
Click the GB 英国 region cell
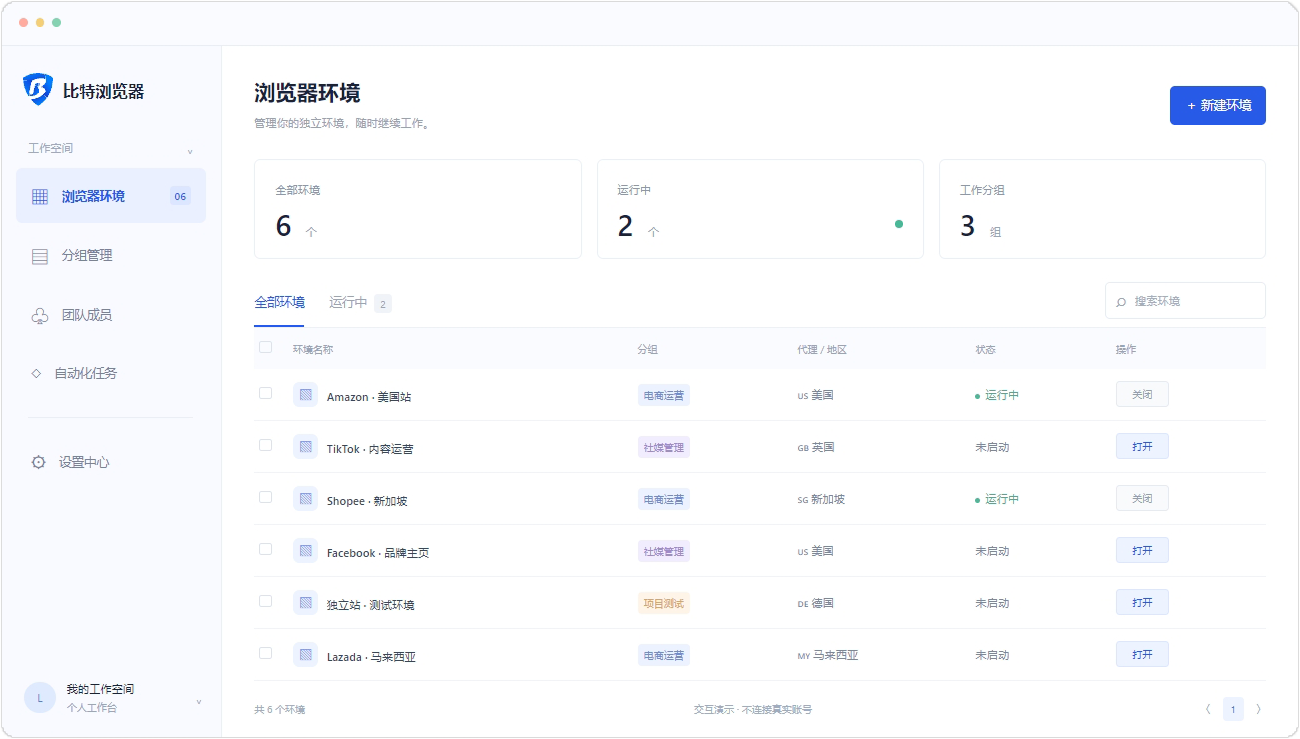[815, 447]
